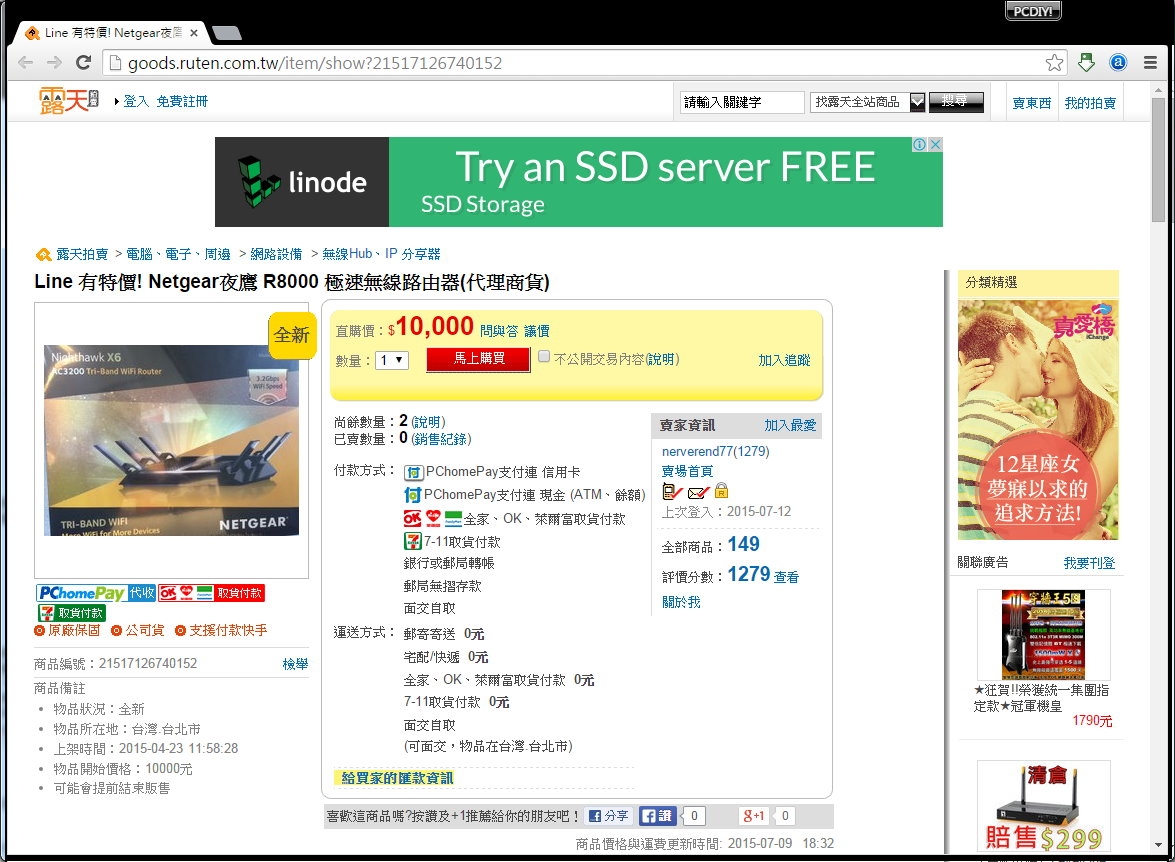This screenshot has height=862, width=1175.
Task: Click 7-11 pickup payment icon
Action: point(413,540)
